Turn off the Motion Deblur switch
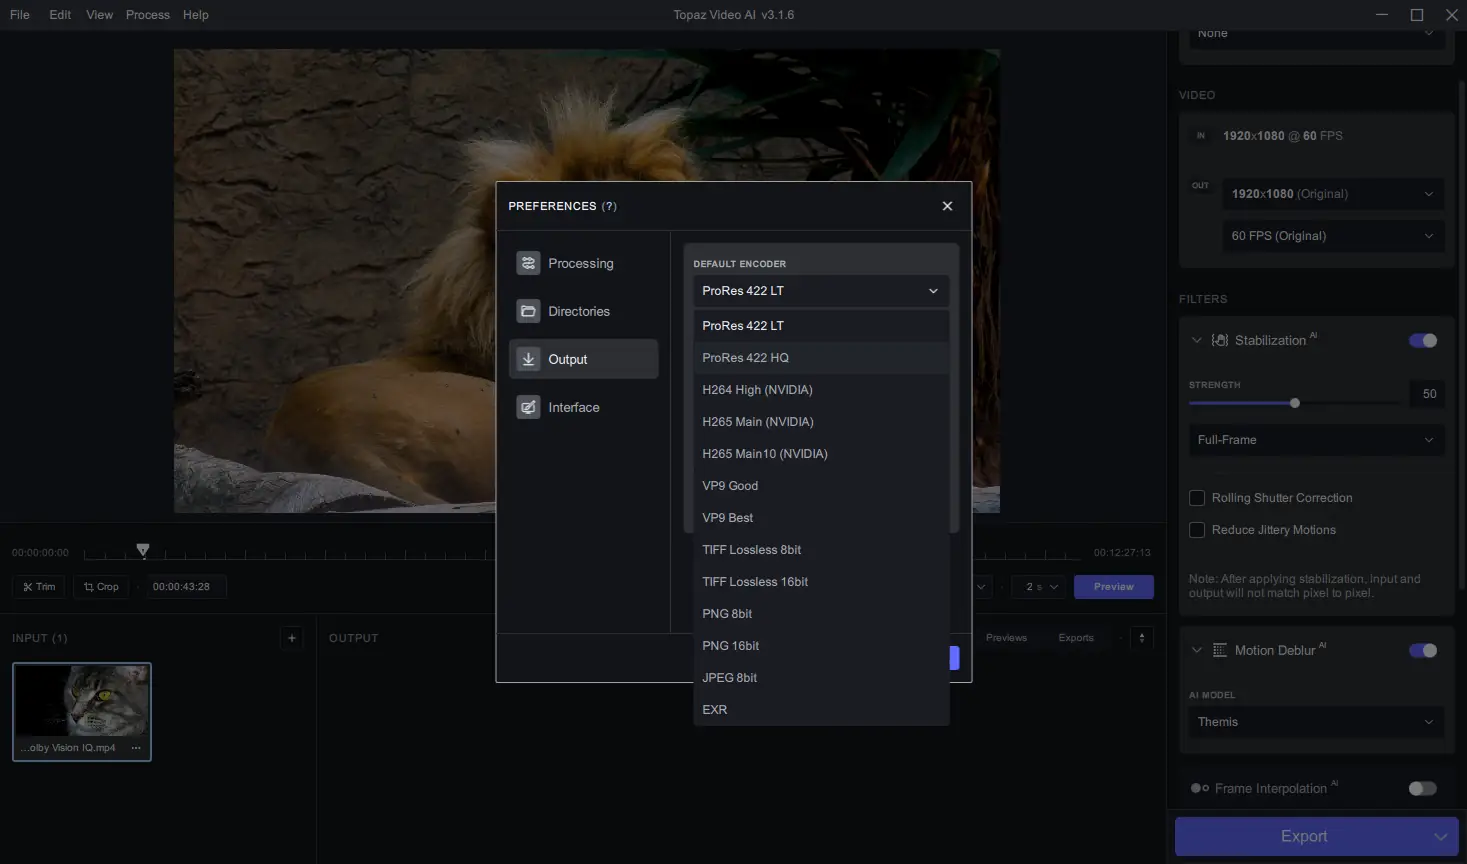The image size is (1467, 864). click(1423, 651)
